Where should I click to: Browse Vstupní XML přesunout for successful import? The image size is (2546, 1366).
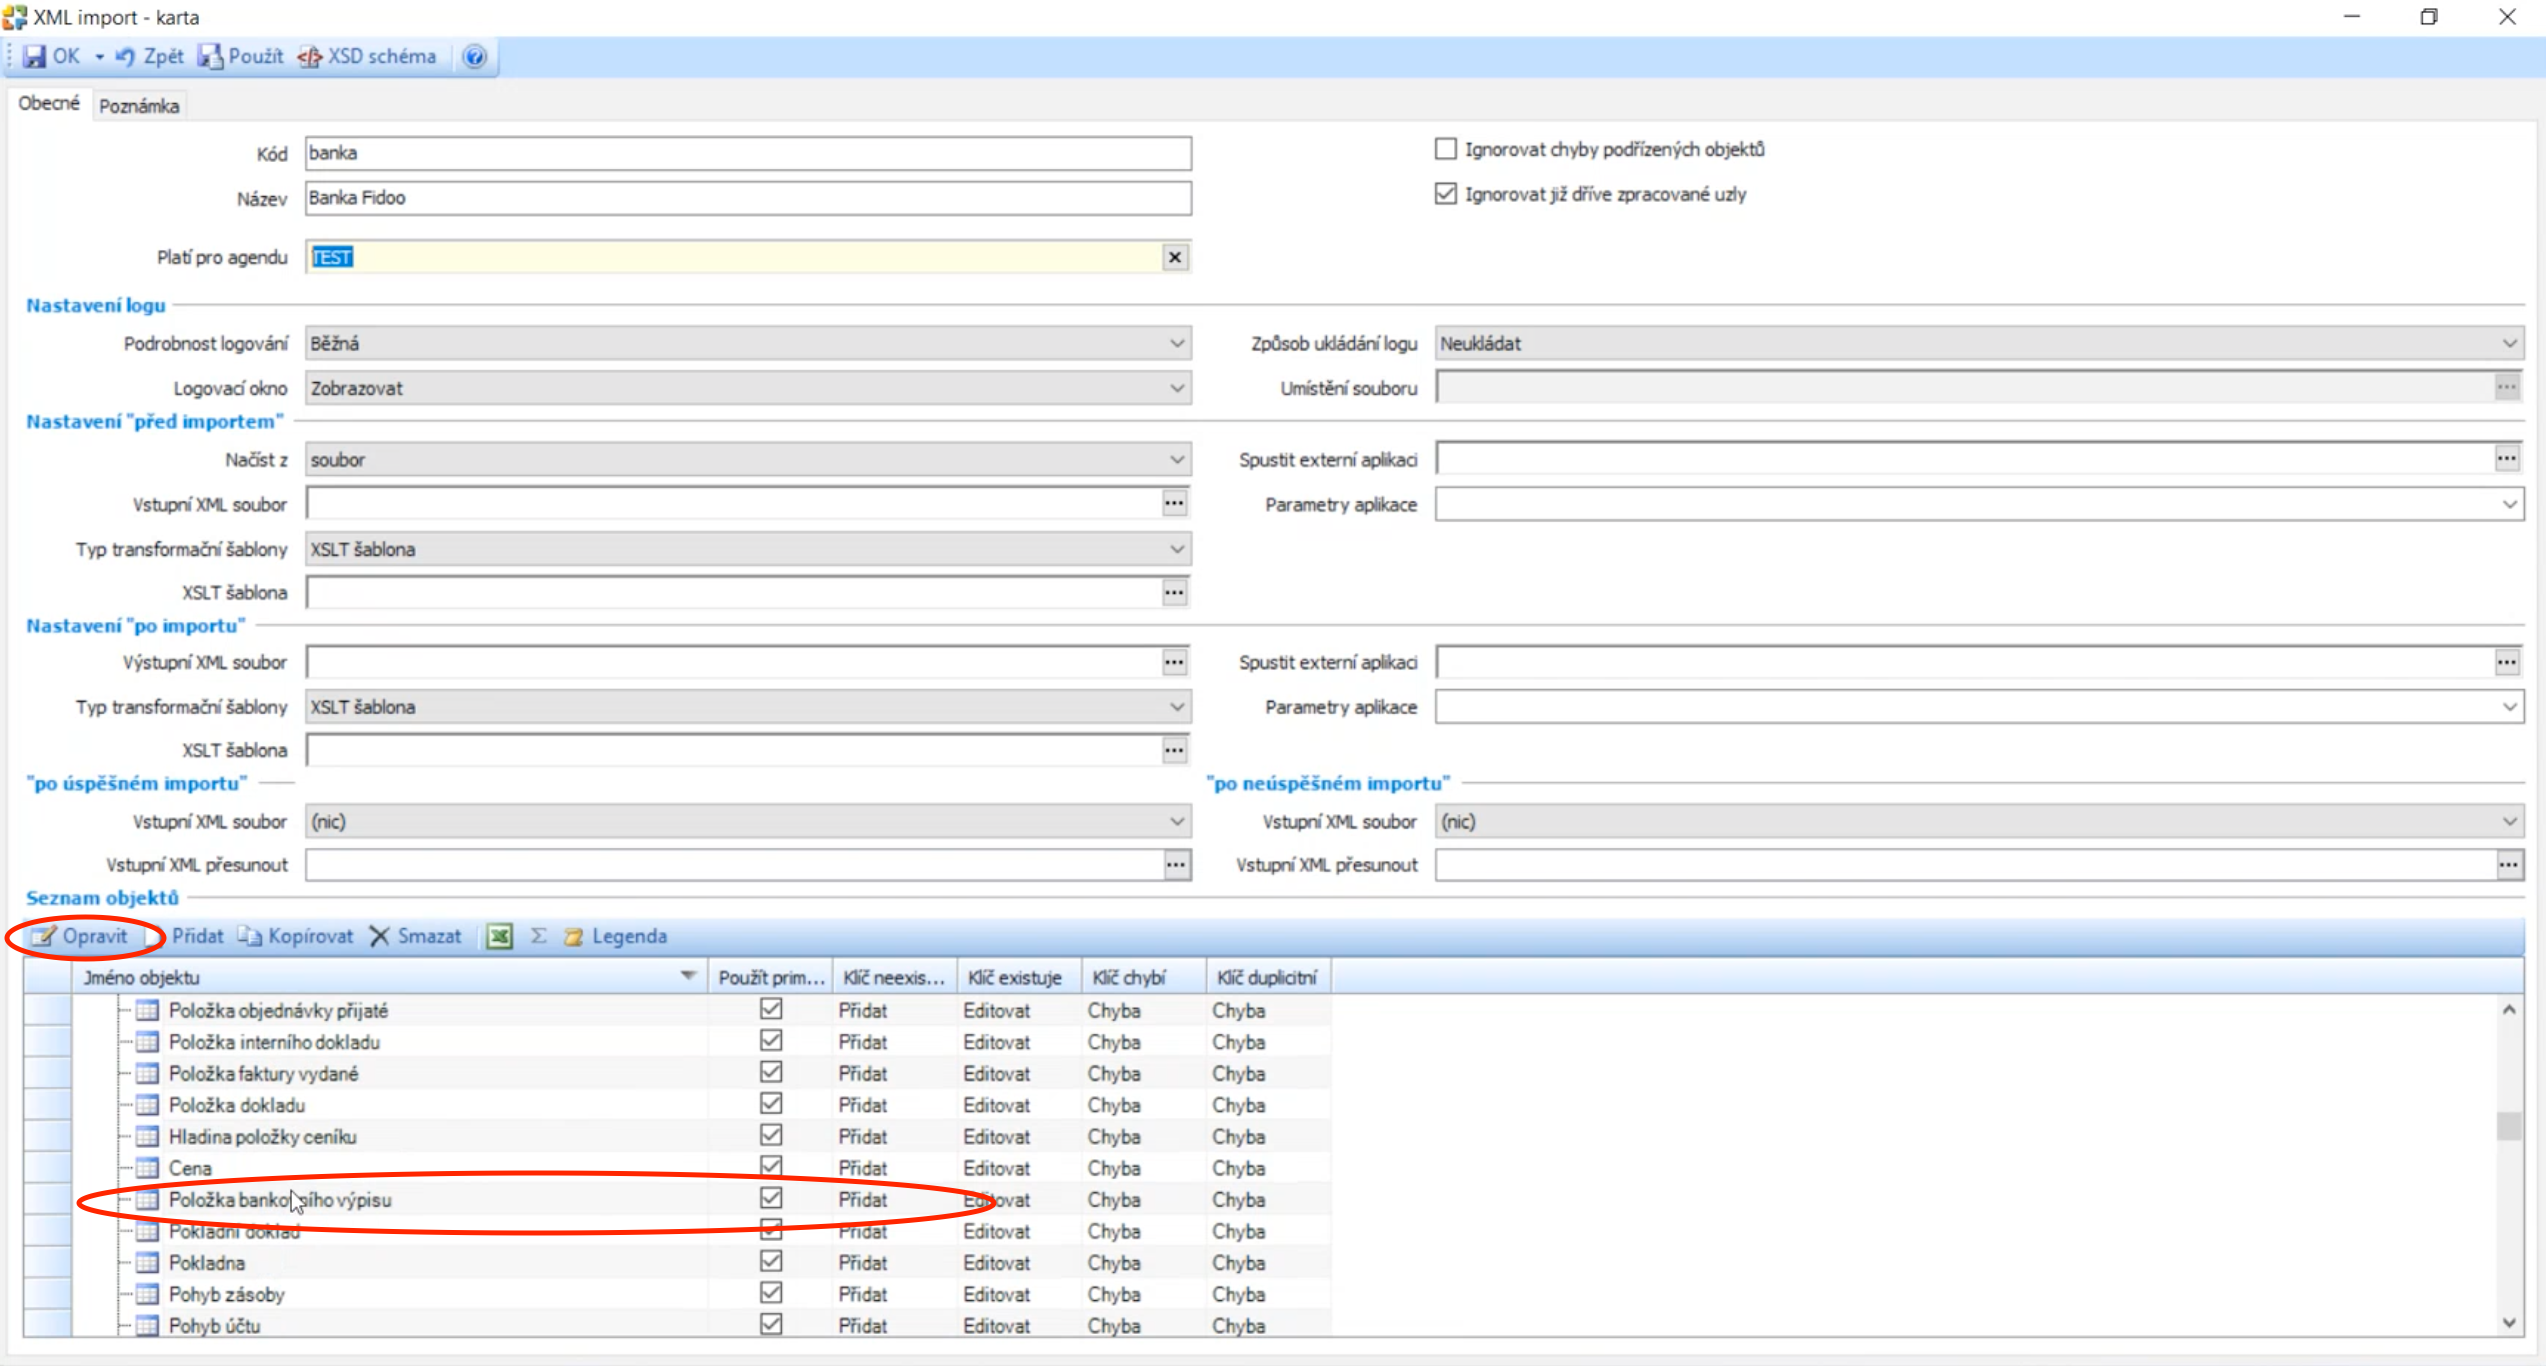[x=1177, y=865]
